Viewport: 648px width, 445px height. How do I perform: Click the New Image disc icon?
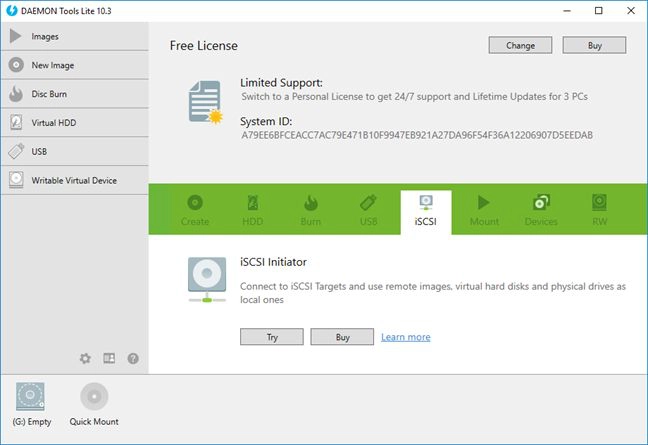click(x=16, y=65)
